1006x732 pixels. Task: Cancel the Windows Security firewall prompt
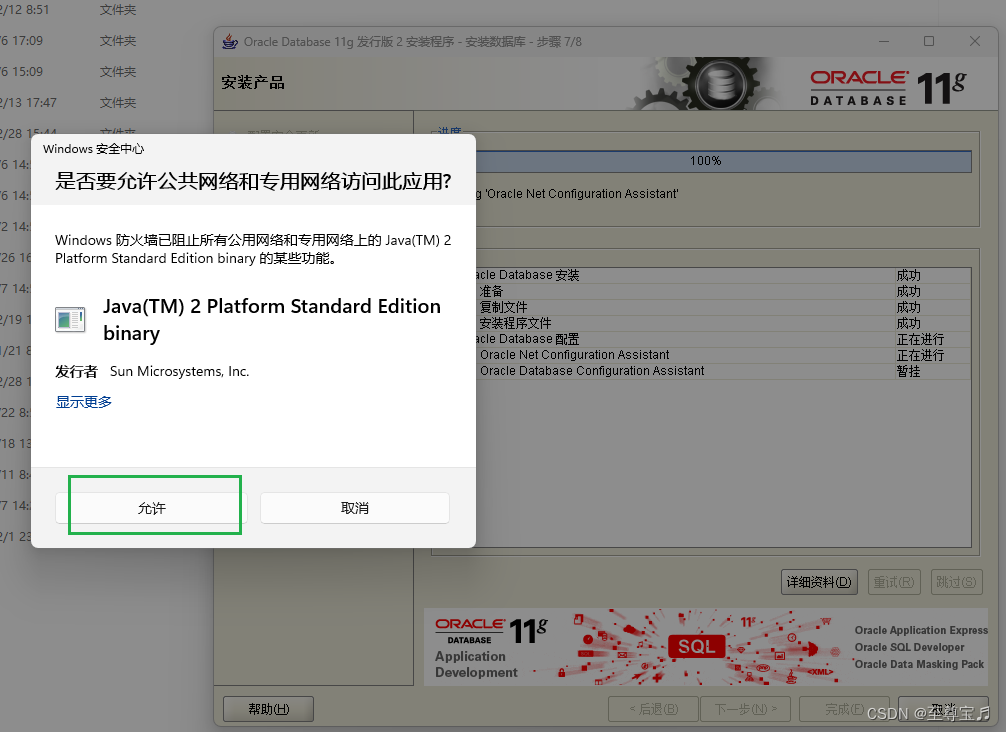(355, 508)
